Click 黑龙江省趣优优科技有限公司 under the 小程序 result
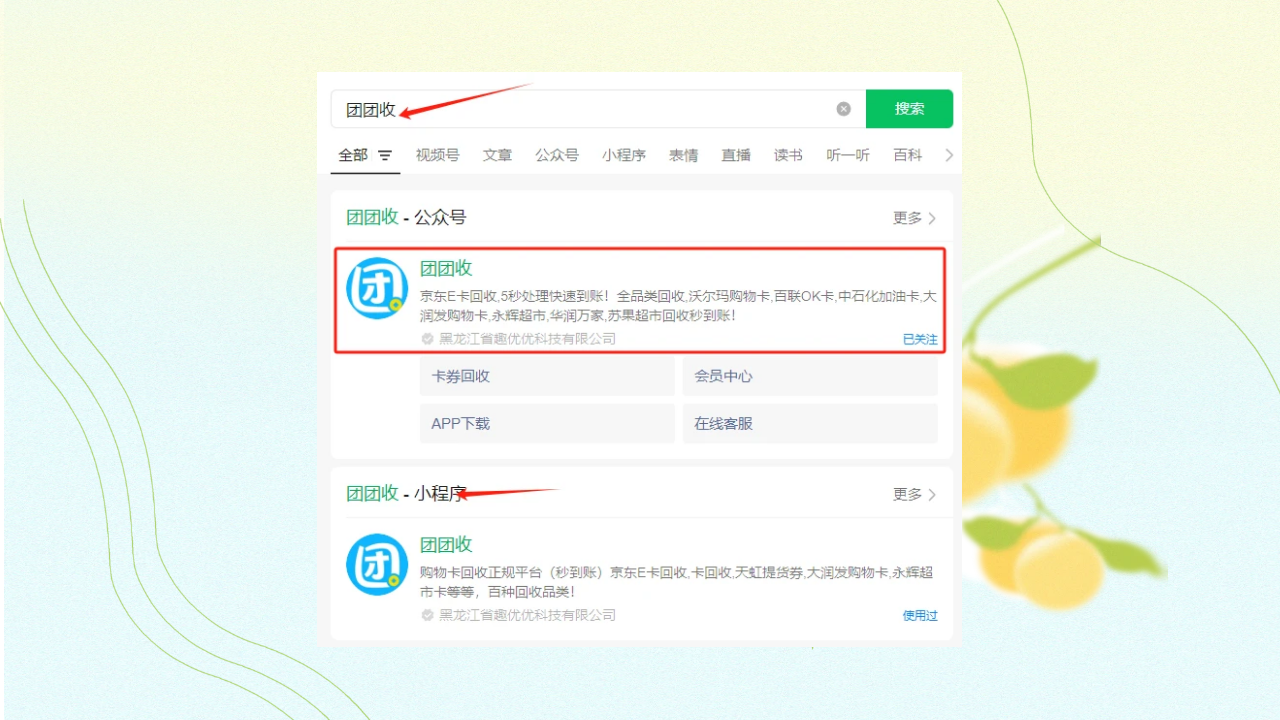Image resolution: width=1280 pixels, height=720 pixels. tap(528, 615)
